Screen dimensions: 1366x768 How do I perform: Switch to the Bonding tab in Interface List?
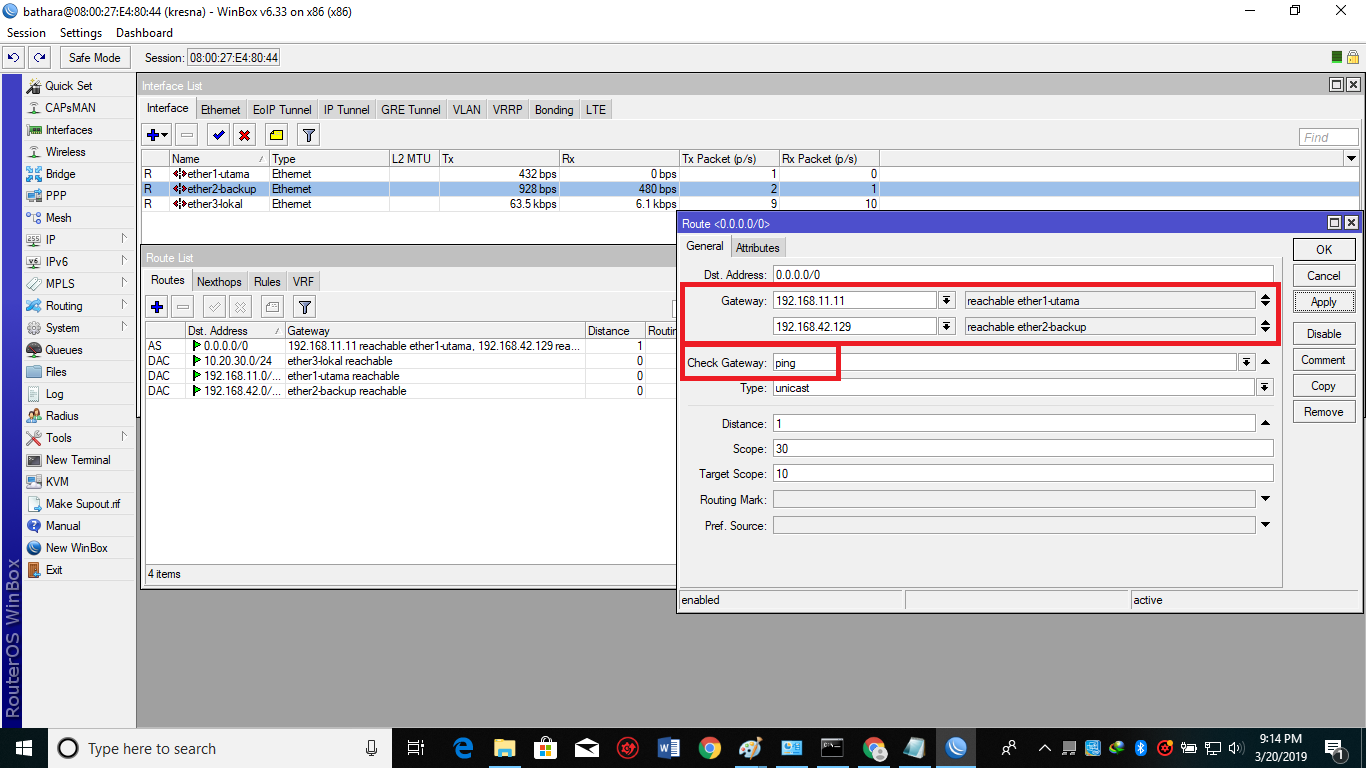tap(554, 110)
